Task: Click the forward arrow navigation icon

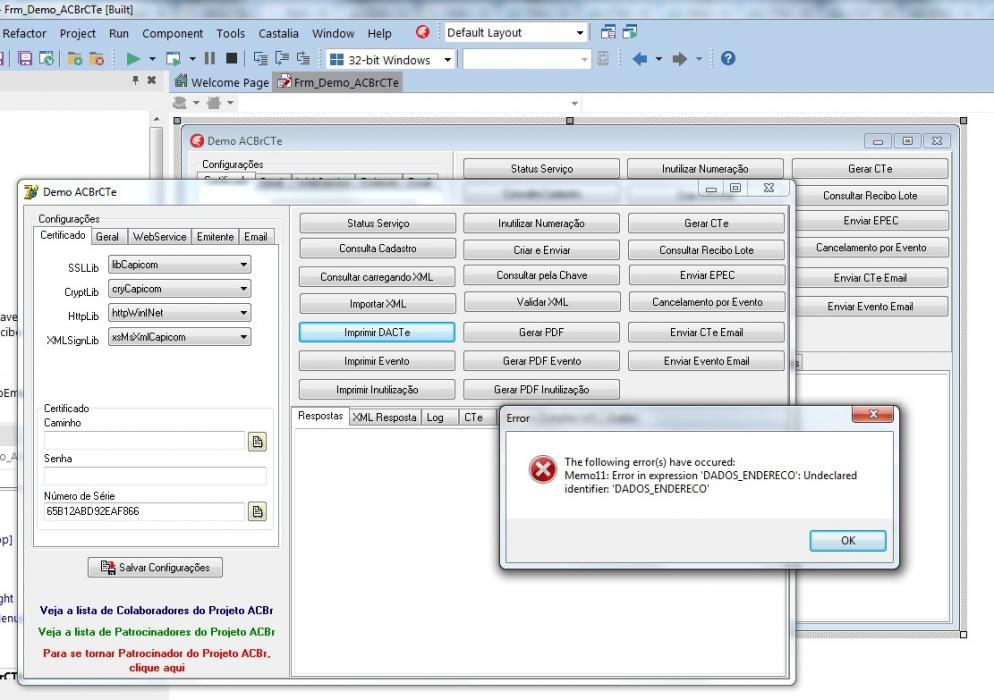Action: click(x=680, y=59)
